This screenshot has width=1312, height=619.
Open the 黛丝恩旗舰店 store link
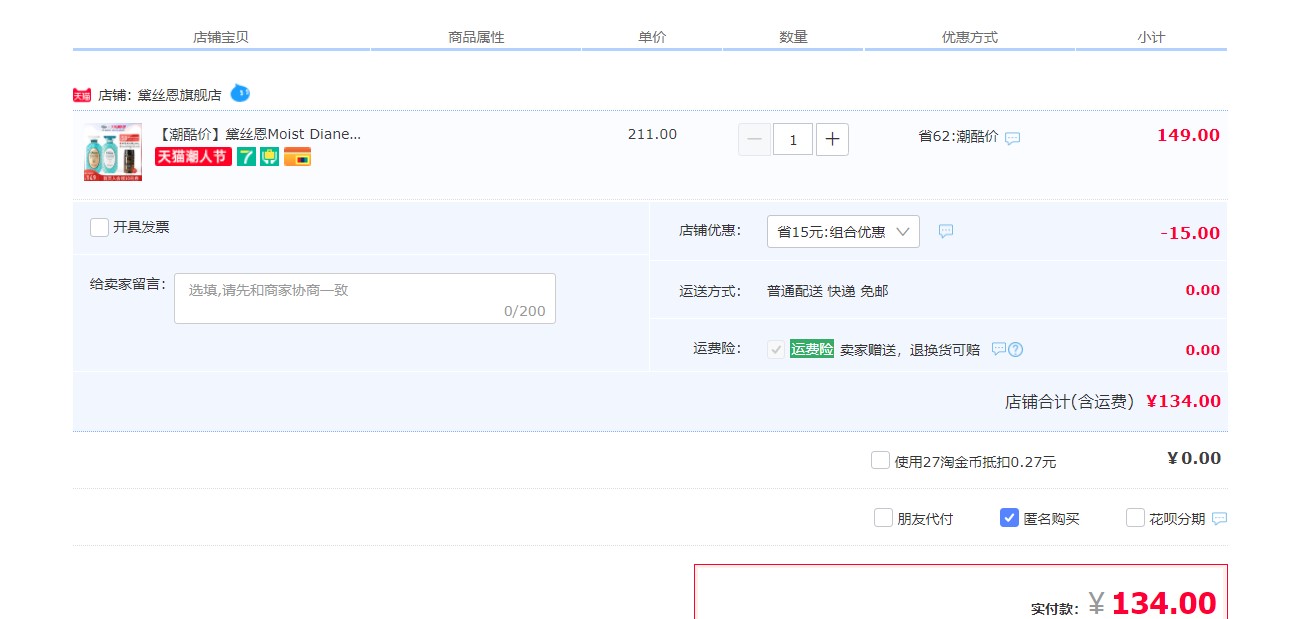(x=180, y=96)
